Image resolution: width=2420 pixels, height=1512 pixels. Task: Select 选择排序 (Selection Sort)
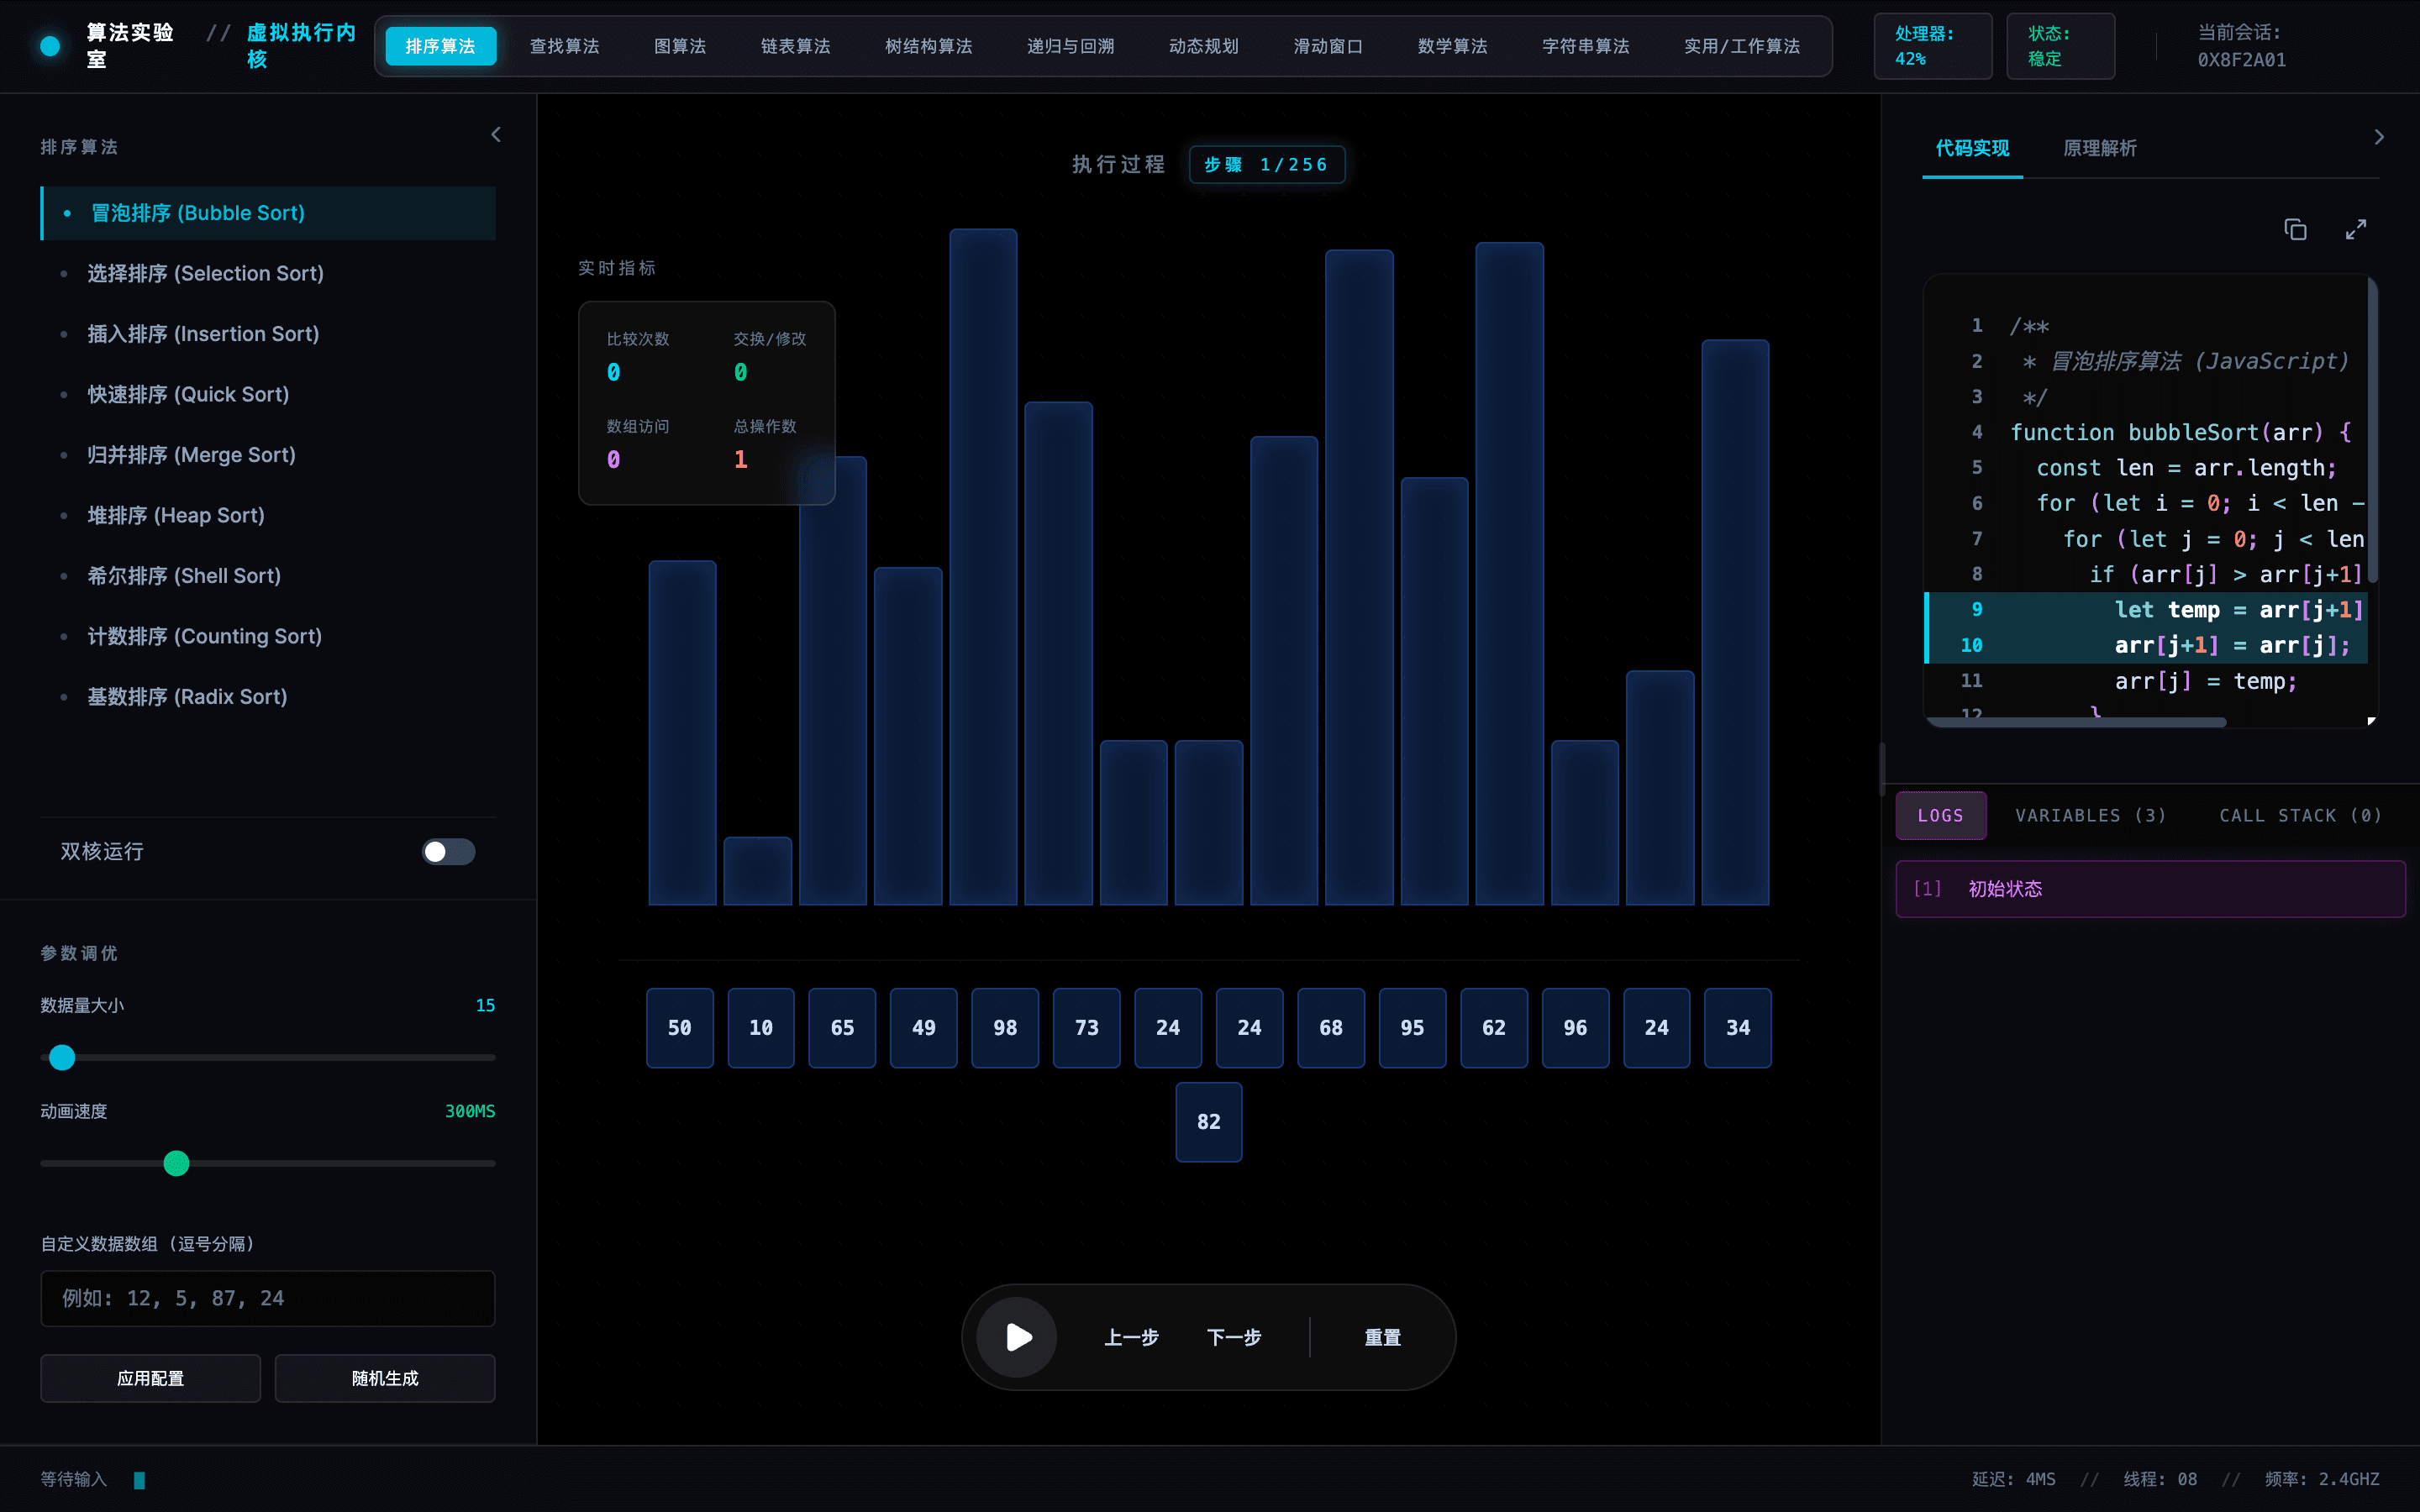coord(268,273)
